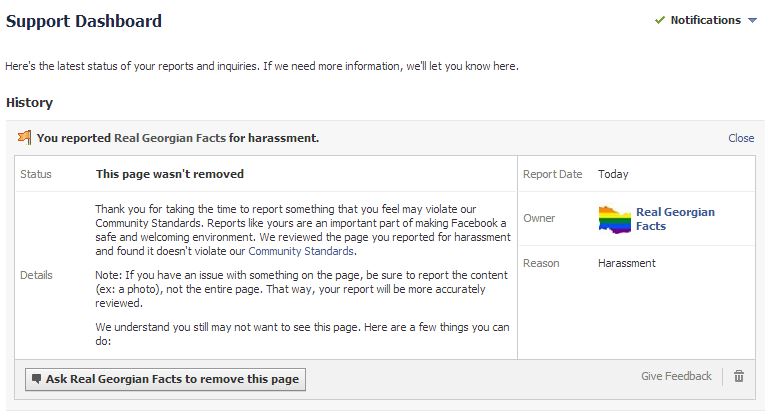
Task: Click the speech bubble icon on Ask button
Action: point(36,379)
